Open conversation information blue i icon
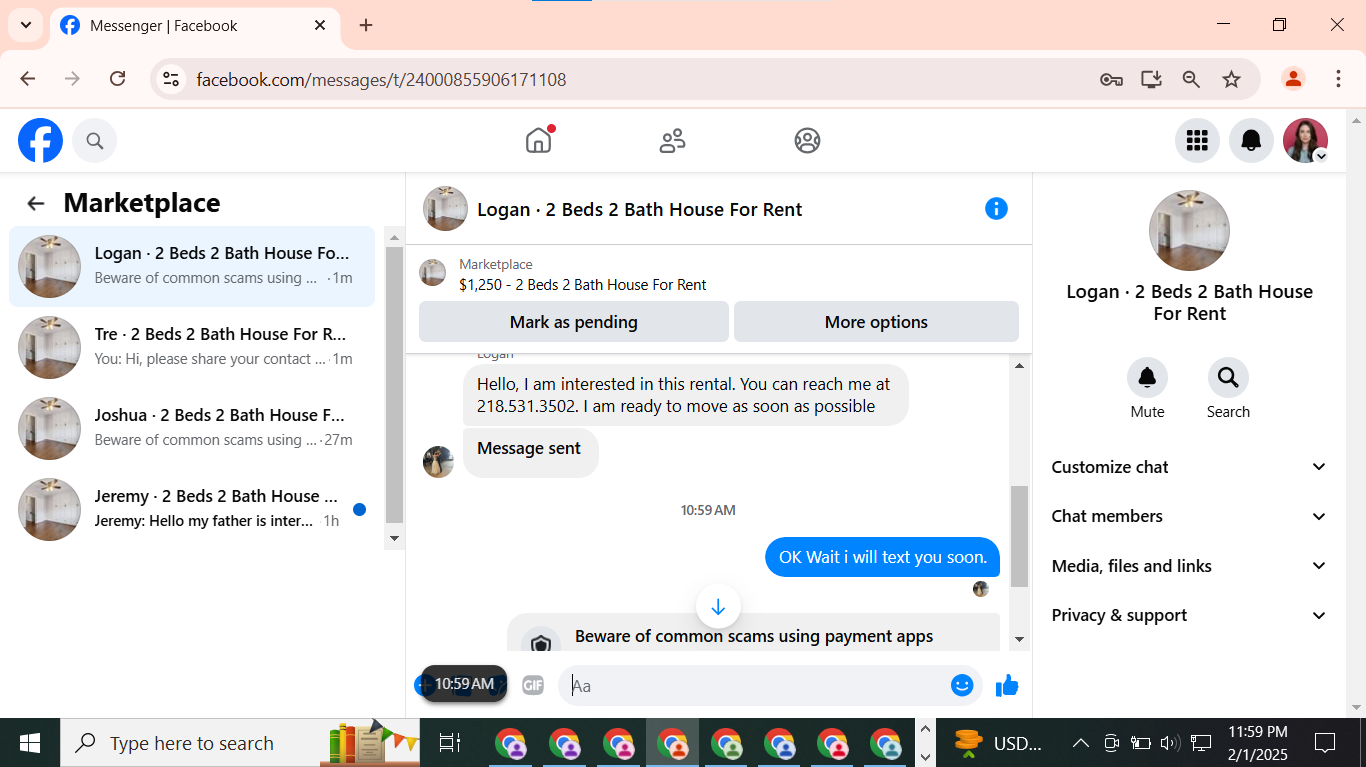This screenshot has width=1366, height=767. pos(996,209)
